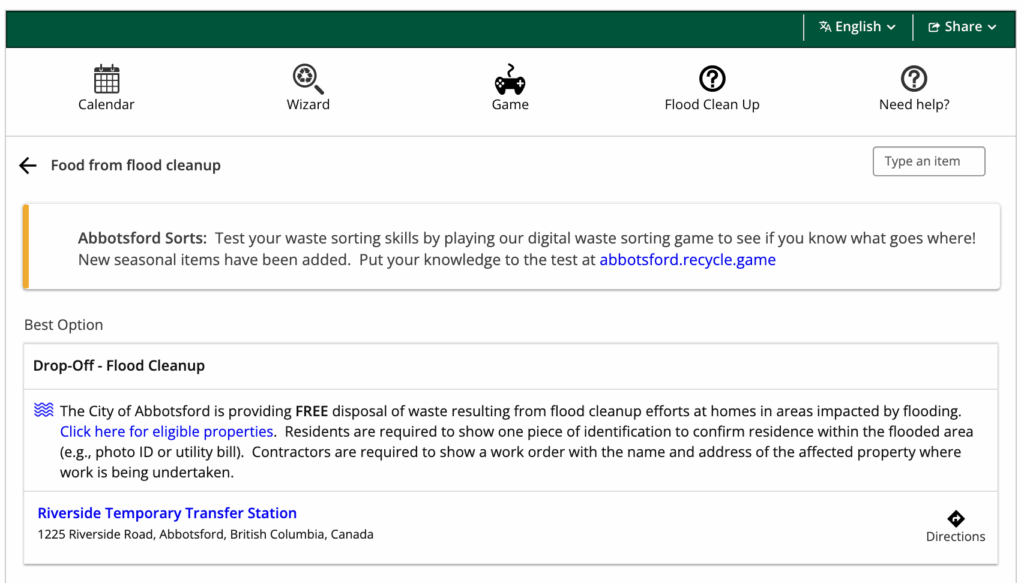This screenshot has height=583, width=1024.
Task: Click the Flood Clean Up question icon
Action: click(712, 79)
